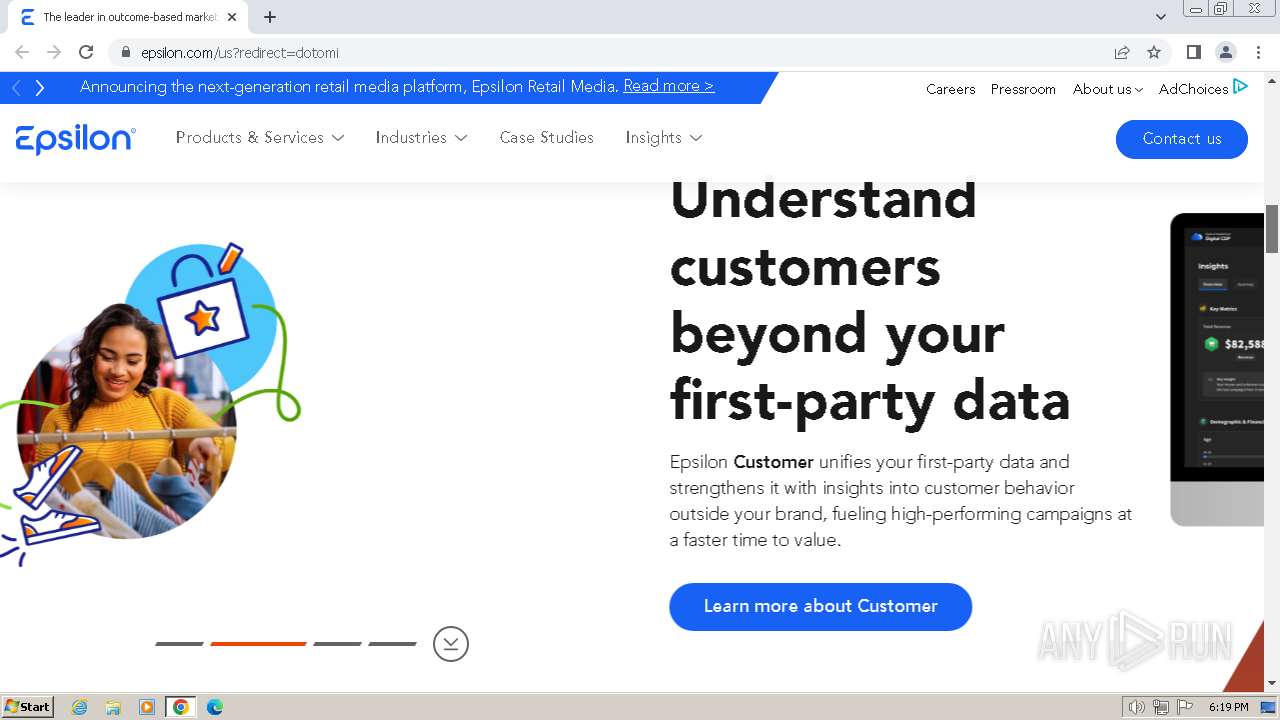Click Learn more about Customer button
This screenshot has width=1280, height=720.
pyautogui.click(x=821, y=606)
